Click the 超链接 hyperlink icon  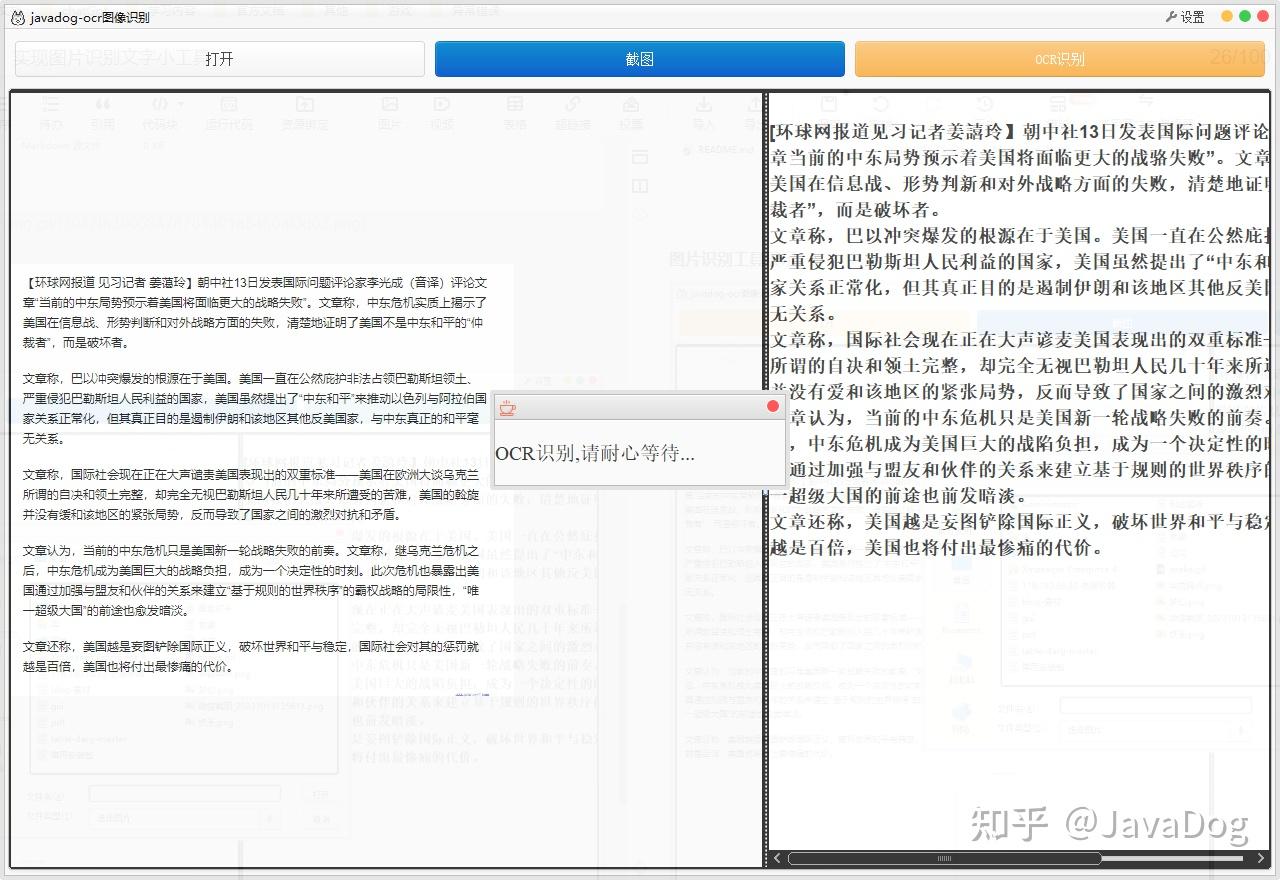pos(571,103)
